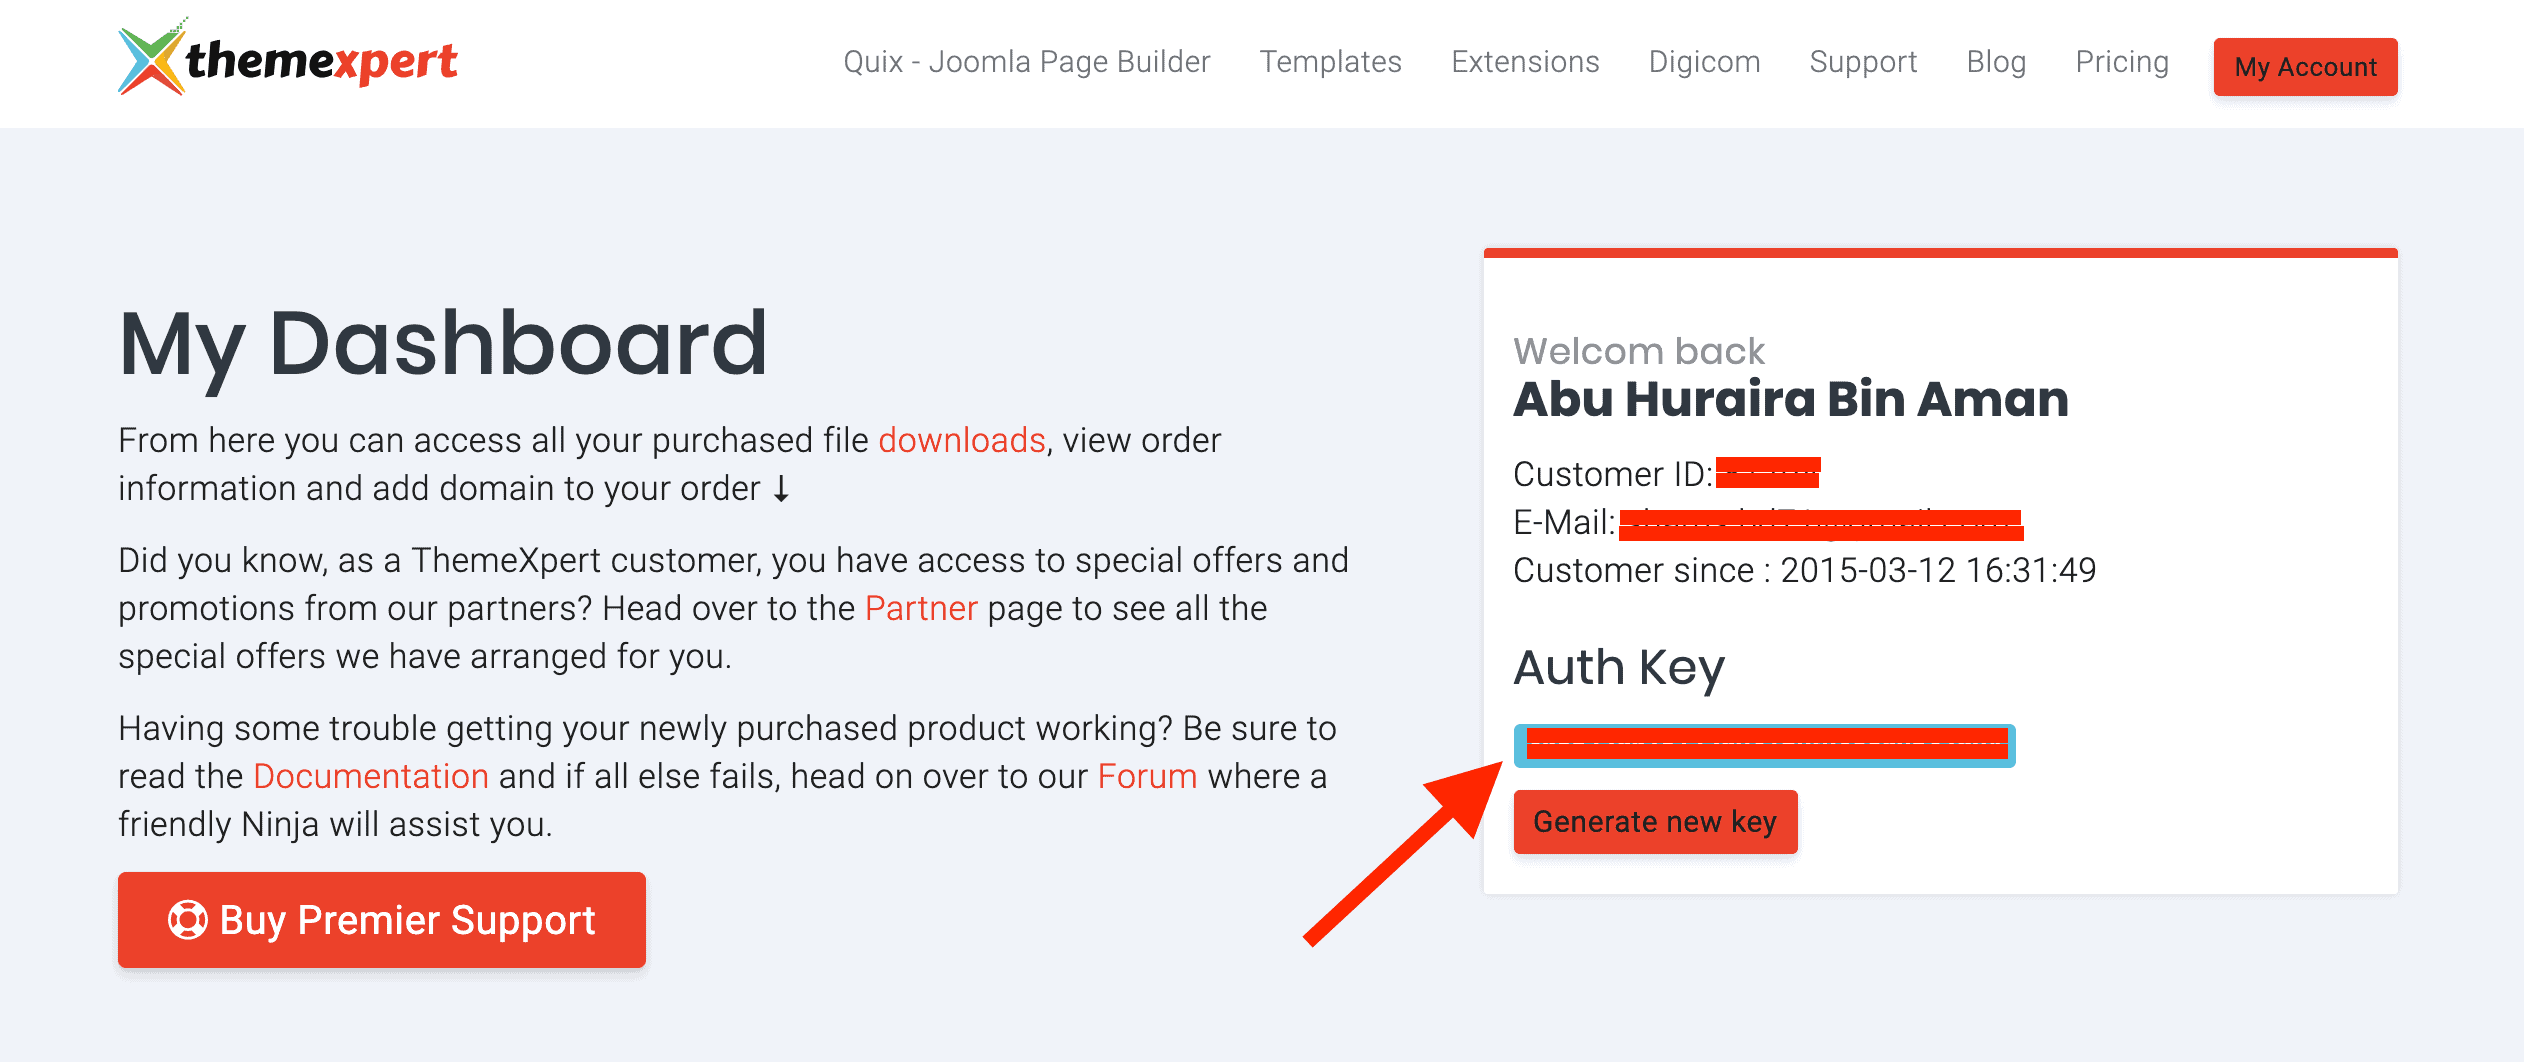Open the Partner page link
Screen dimensions: 2524x1062
(x=920, y=608)
